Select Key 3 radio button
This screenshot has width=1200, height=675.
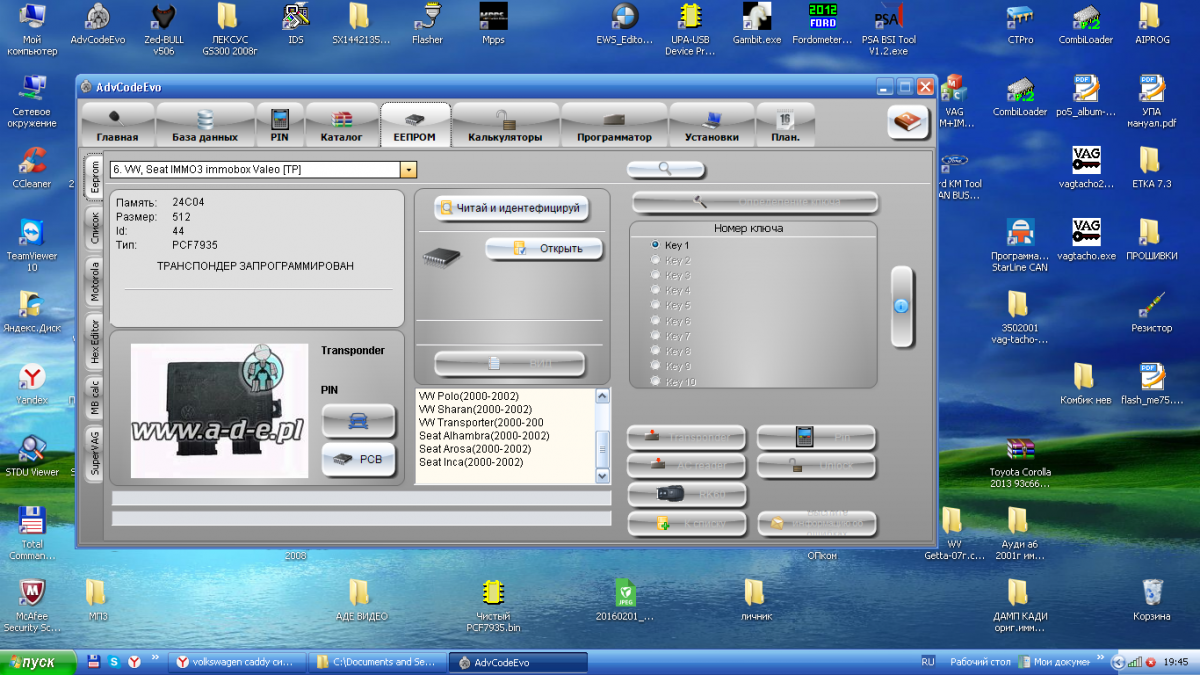coord(656,275)
